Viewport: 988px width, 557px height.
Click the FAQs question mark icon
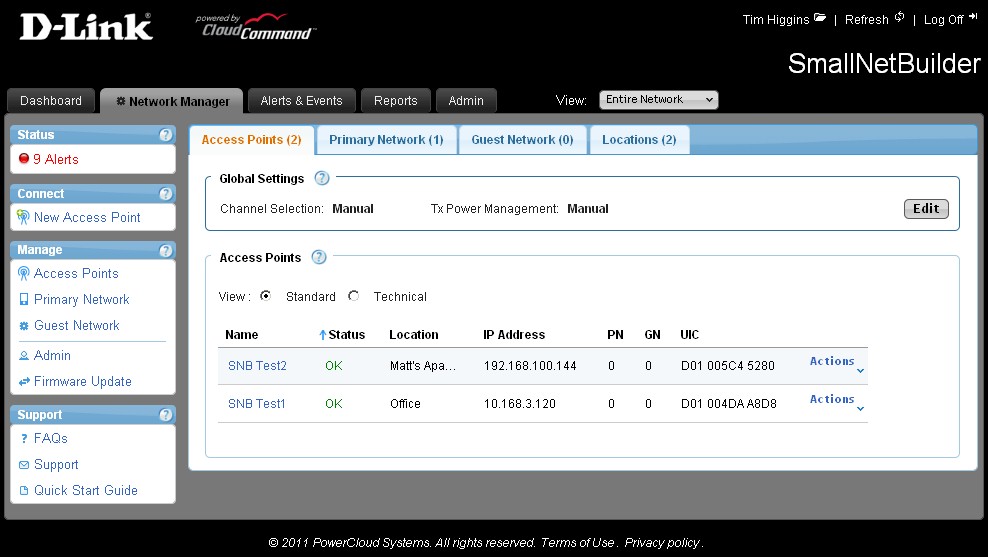click(x=24, y=439)
